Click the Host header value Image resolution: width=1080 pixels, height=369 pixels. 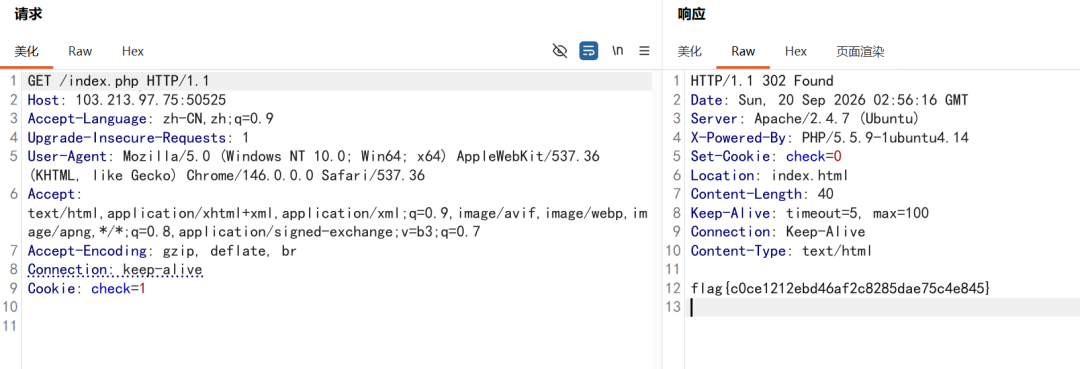151,101
